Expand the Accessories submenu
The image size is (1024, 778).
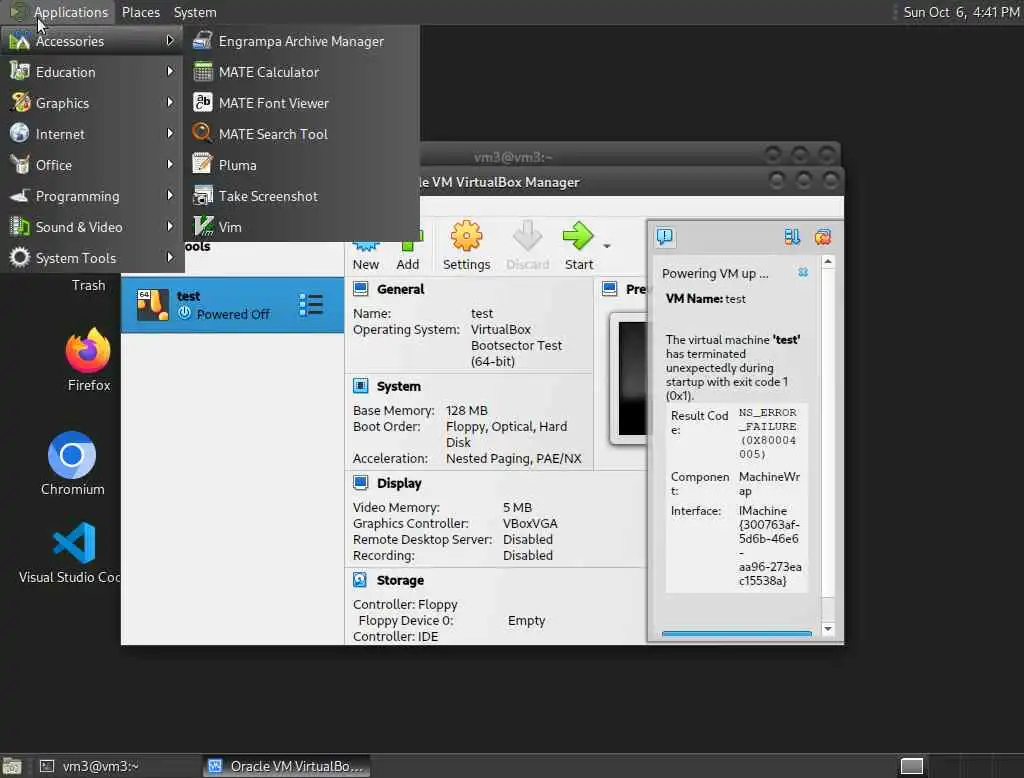[92, 41]
